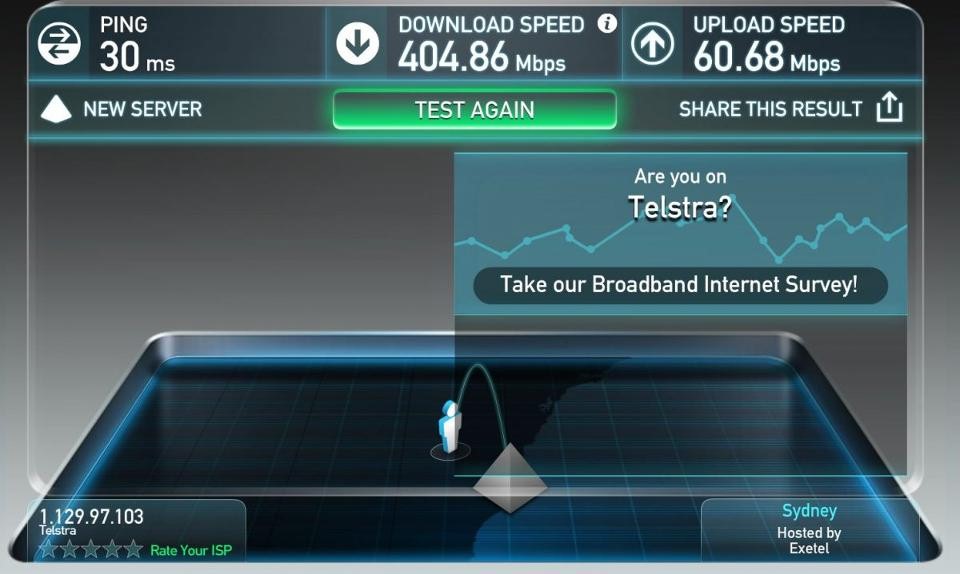Rate ISP with the fifth star
960x574 pixels.
[x=133, y=549]
